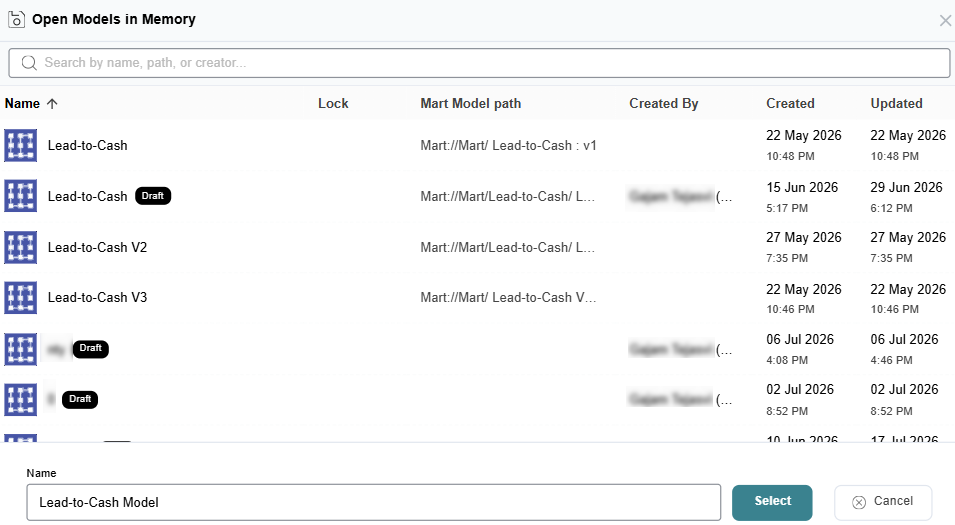Image resolution: width=955 pixels, height=525 pixels.
Task: Click the circled X icon in the Cancel button
Action: click(859, 502)
